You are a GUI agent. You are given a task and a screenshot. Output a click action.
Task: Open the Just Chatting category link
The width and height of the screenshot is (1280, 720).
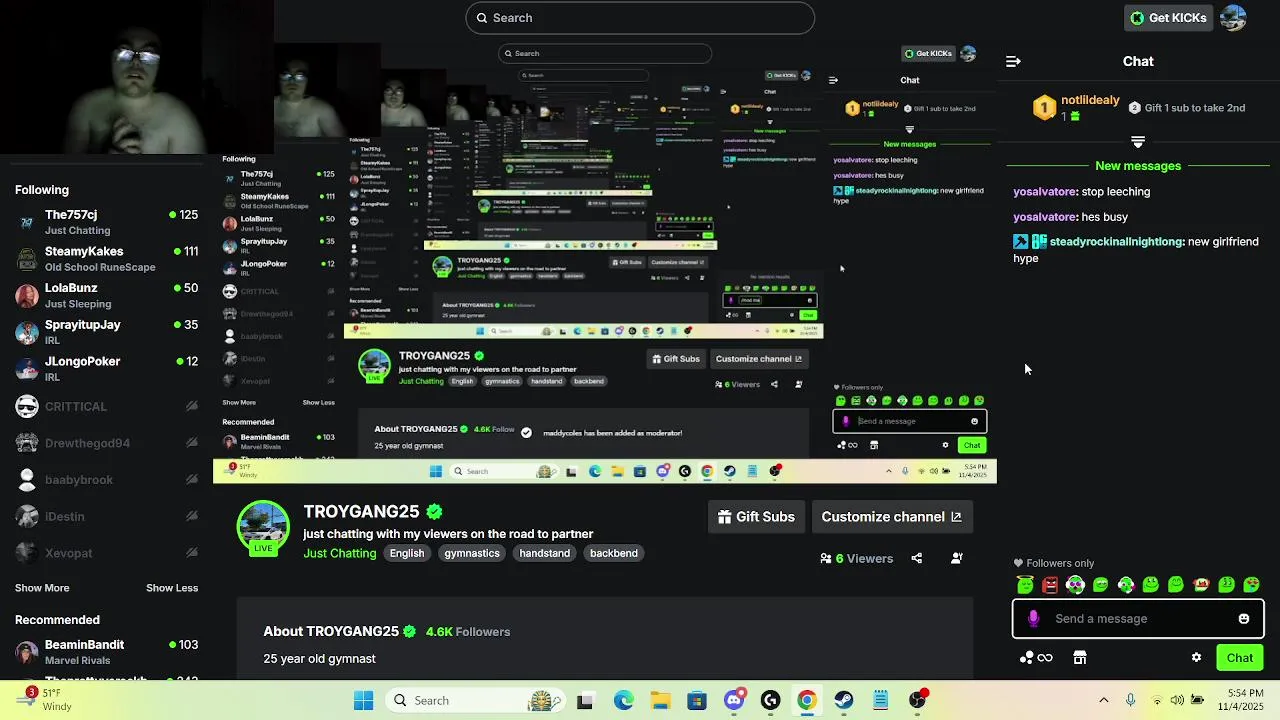(x=340, y=553)
